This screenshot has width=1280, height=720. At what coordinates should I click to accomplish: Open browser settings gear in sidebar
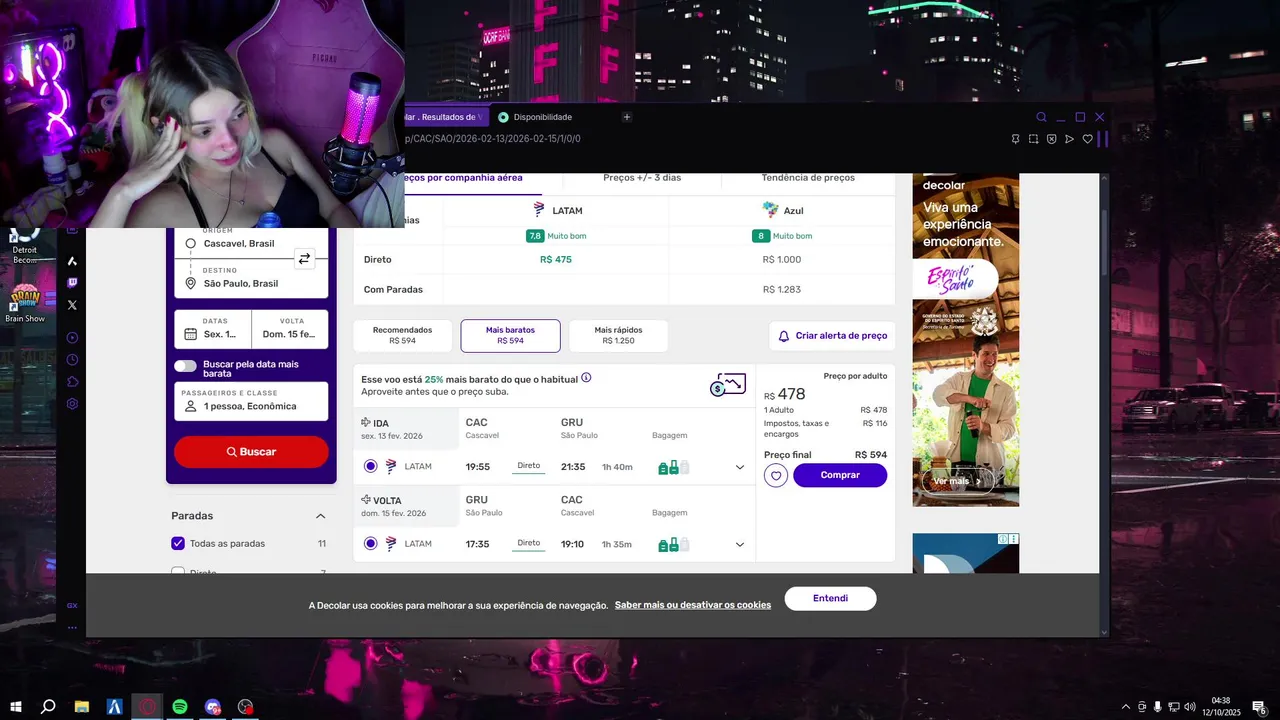(x=72, y=404)
